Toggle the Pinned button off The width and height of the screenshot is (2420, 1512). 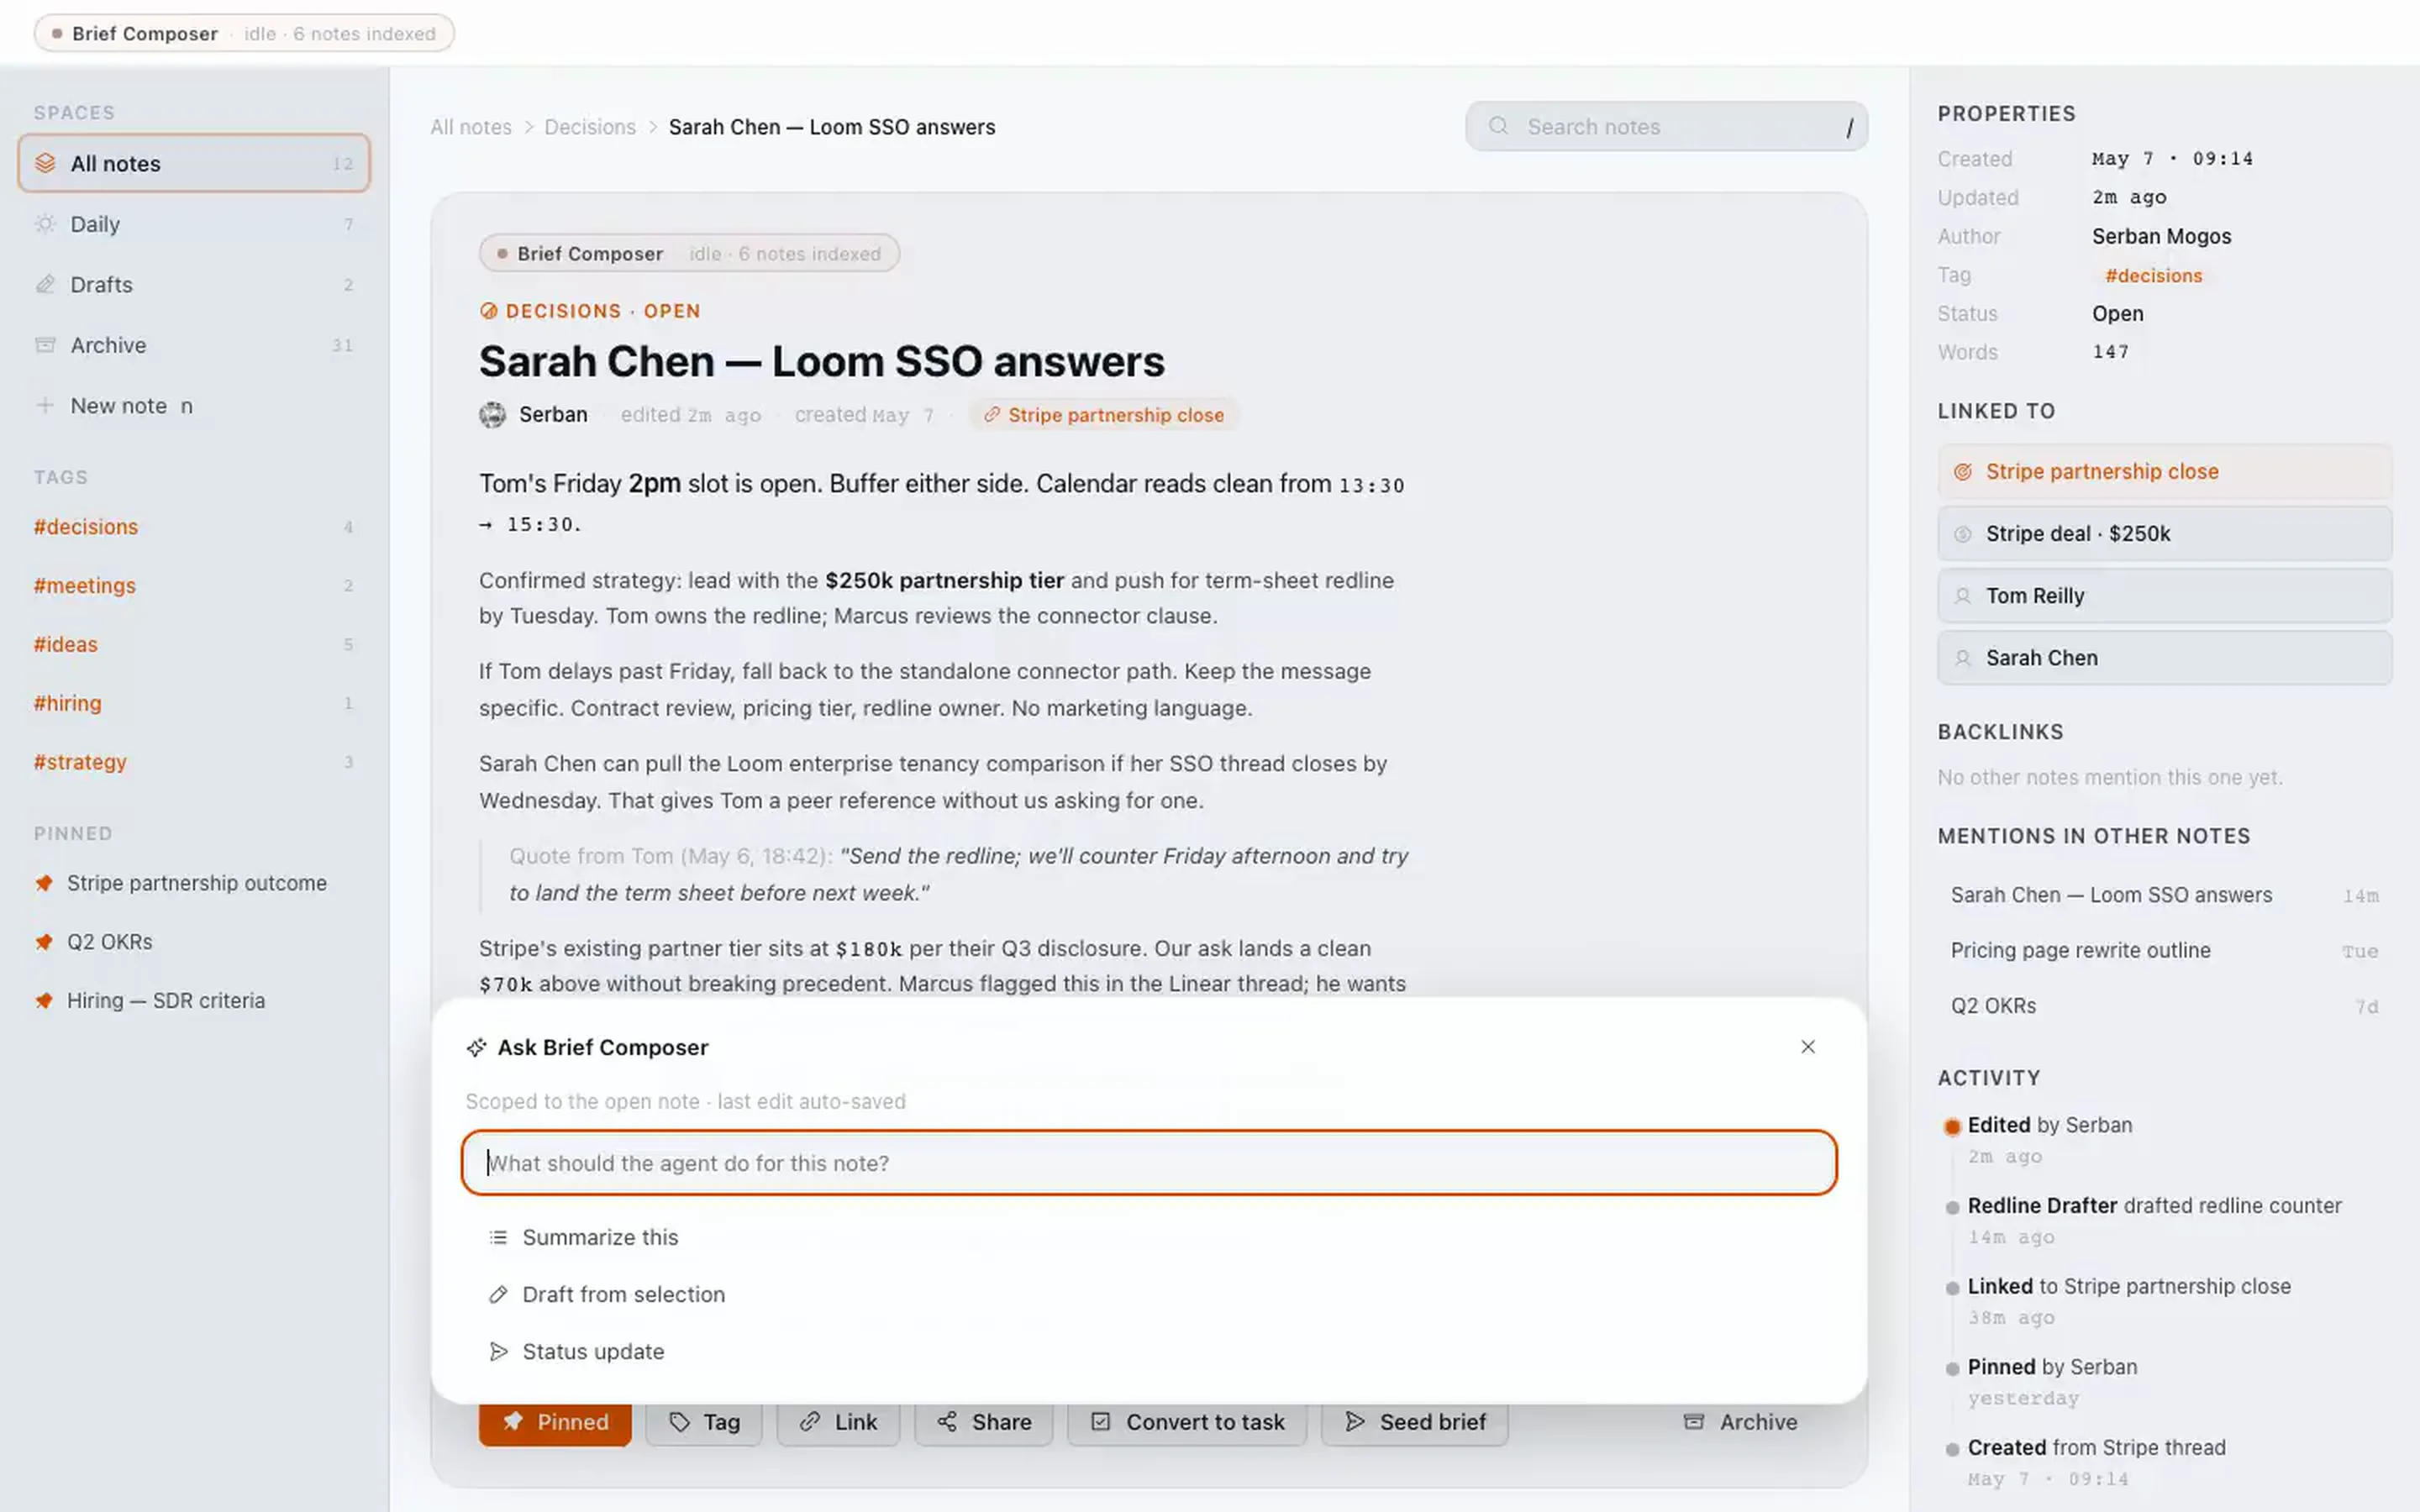tap(555, 1421)
